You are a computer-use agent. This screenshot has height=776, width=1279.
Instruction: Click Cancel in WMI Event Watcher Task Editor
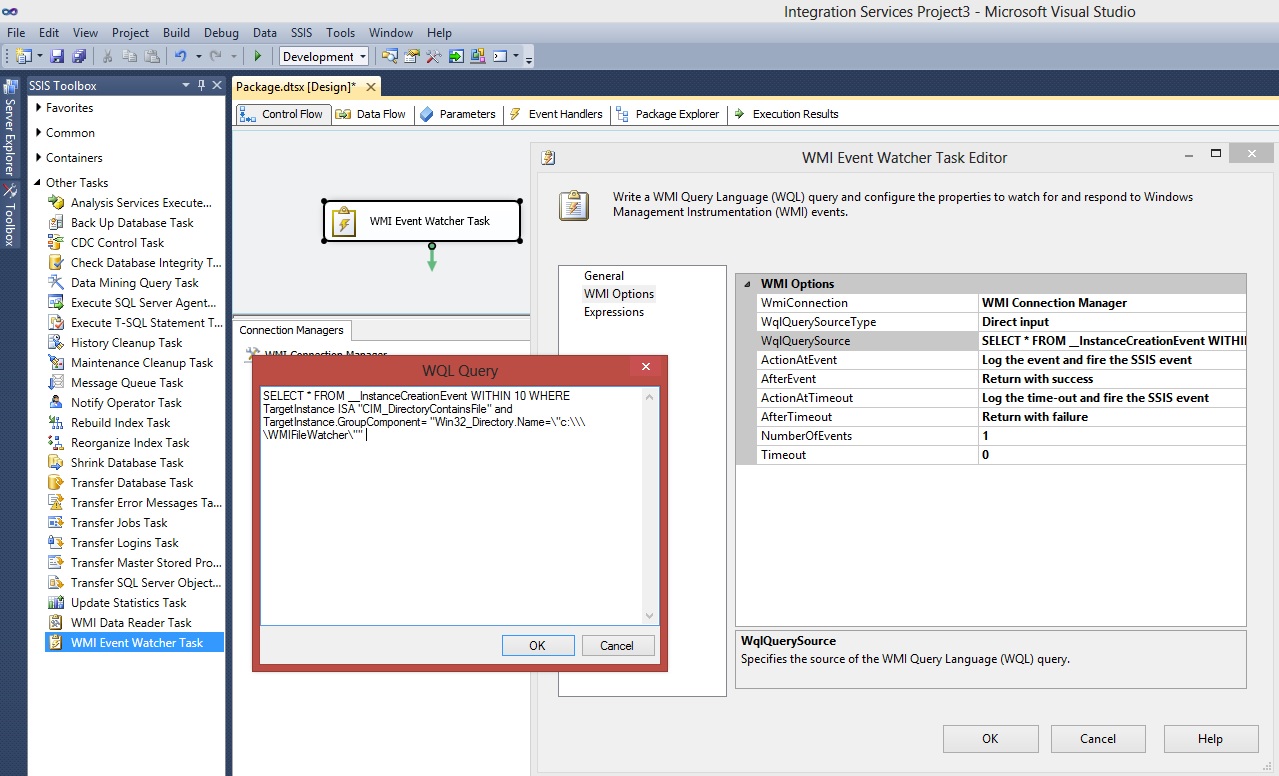pyautogui.click(x=1098, y=739)
